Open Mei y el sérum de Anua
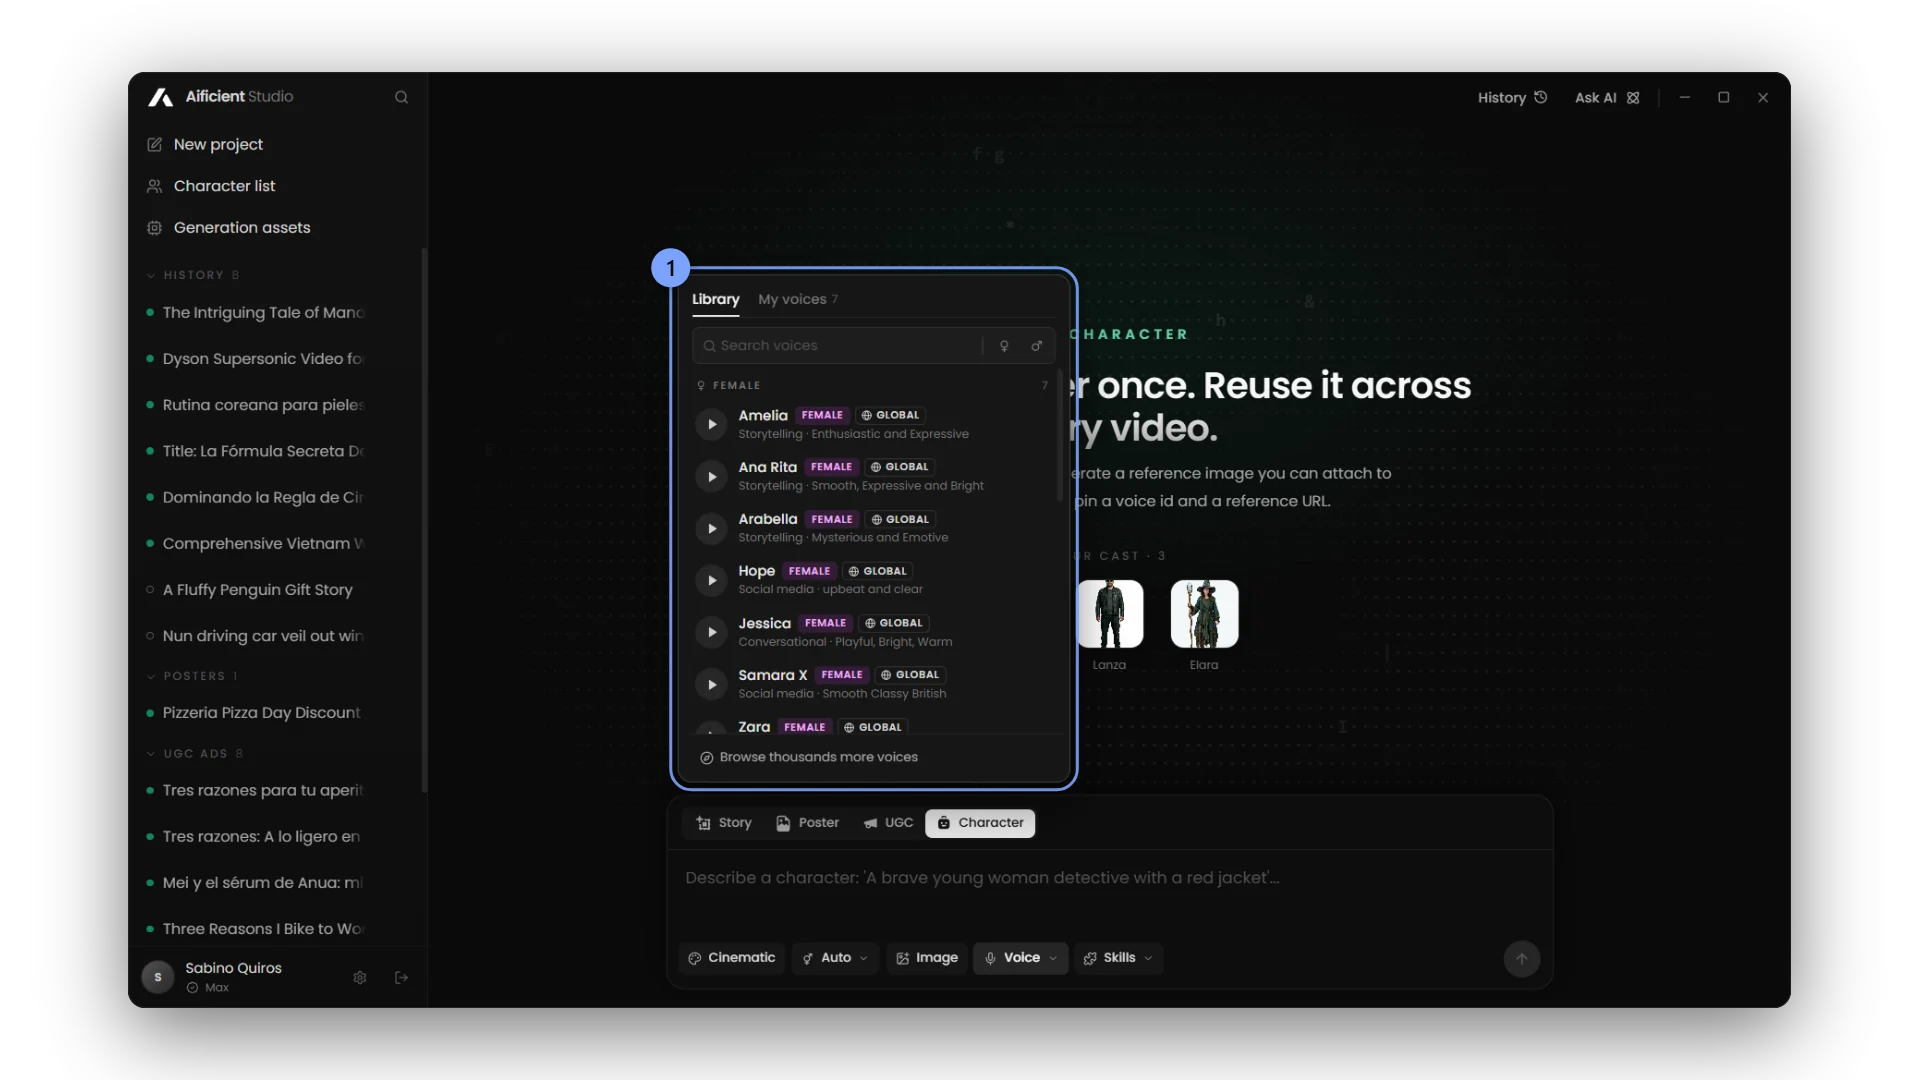 [256, 883]
